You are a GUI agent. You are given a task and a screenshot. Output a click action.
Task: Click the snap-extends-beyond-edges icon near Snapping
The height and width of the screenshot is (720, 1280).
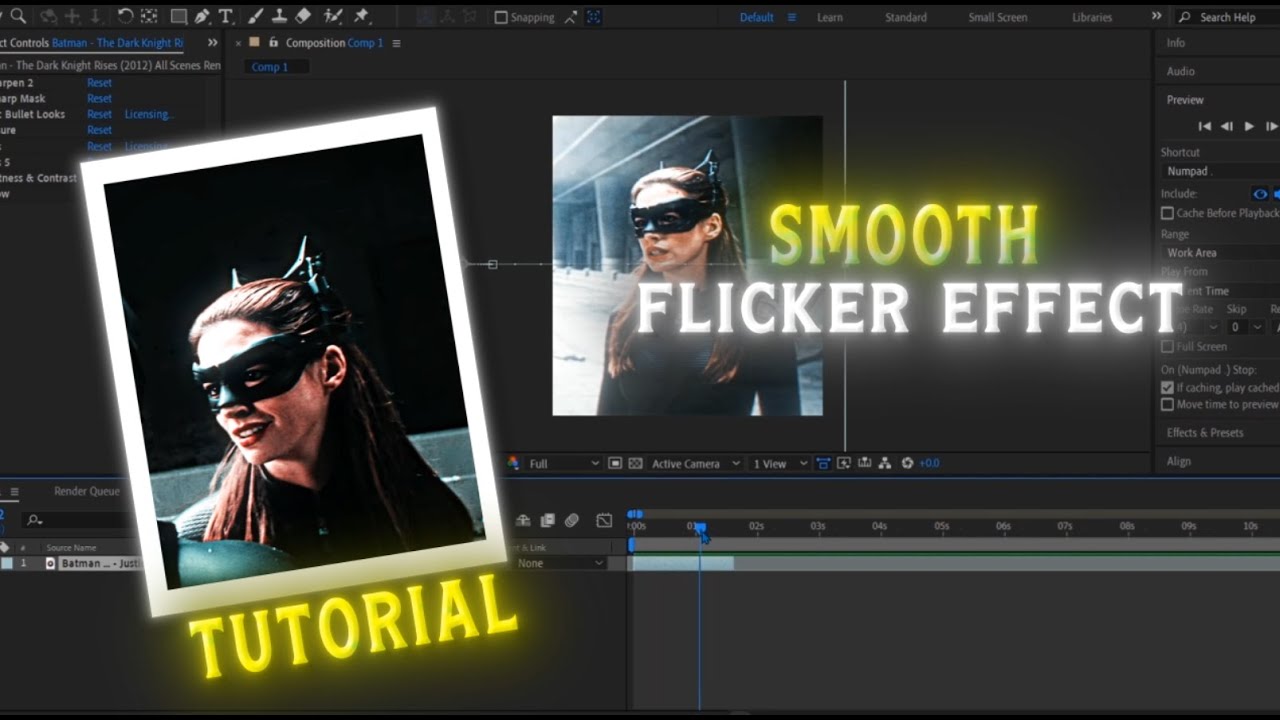(x=570, y=17)
